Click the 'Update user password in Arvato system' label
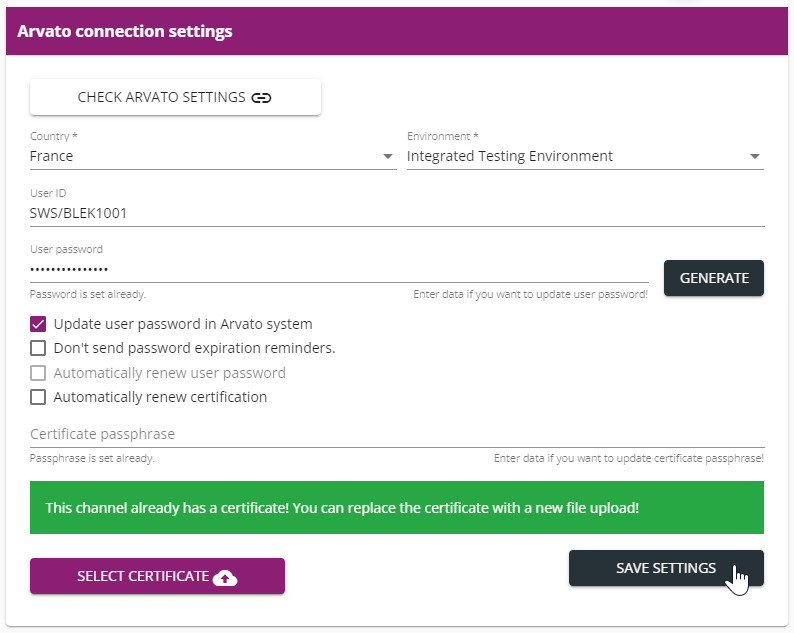This screenshot has width=794, height=633. click(183, 324)
